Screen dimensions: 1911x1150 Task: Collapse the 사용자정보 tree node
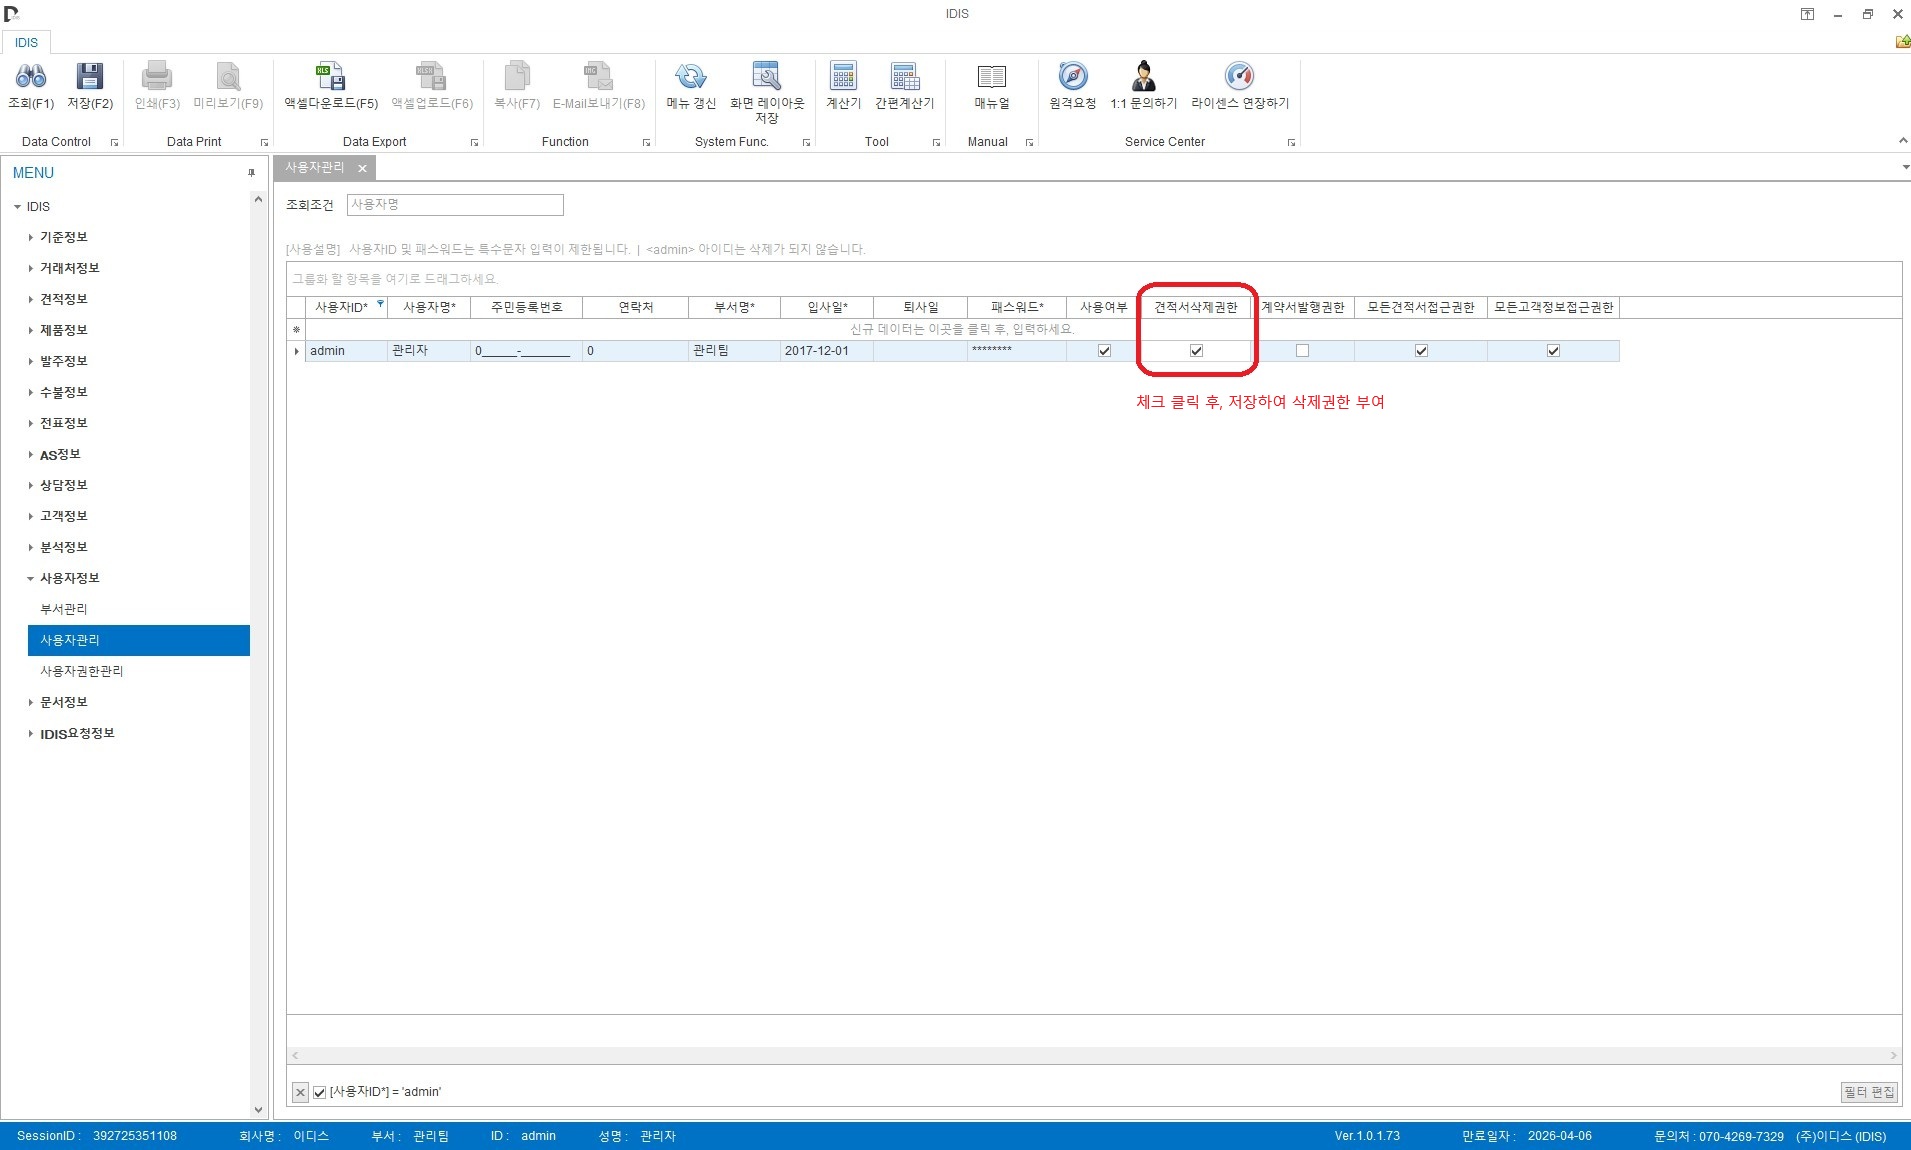(x=31, y=579)
